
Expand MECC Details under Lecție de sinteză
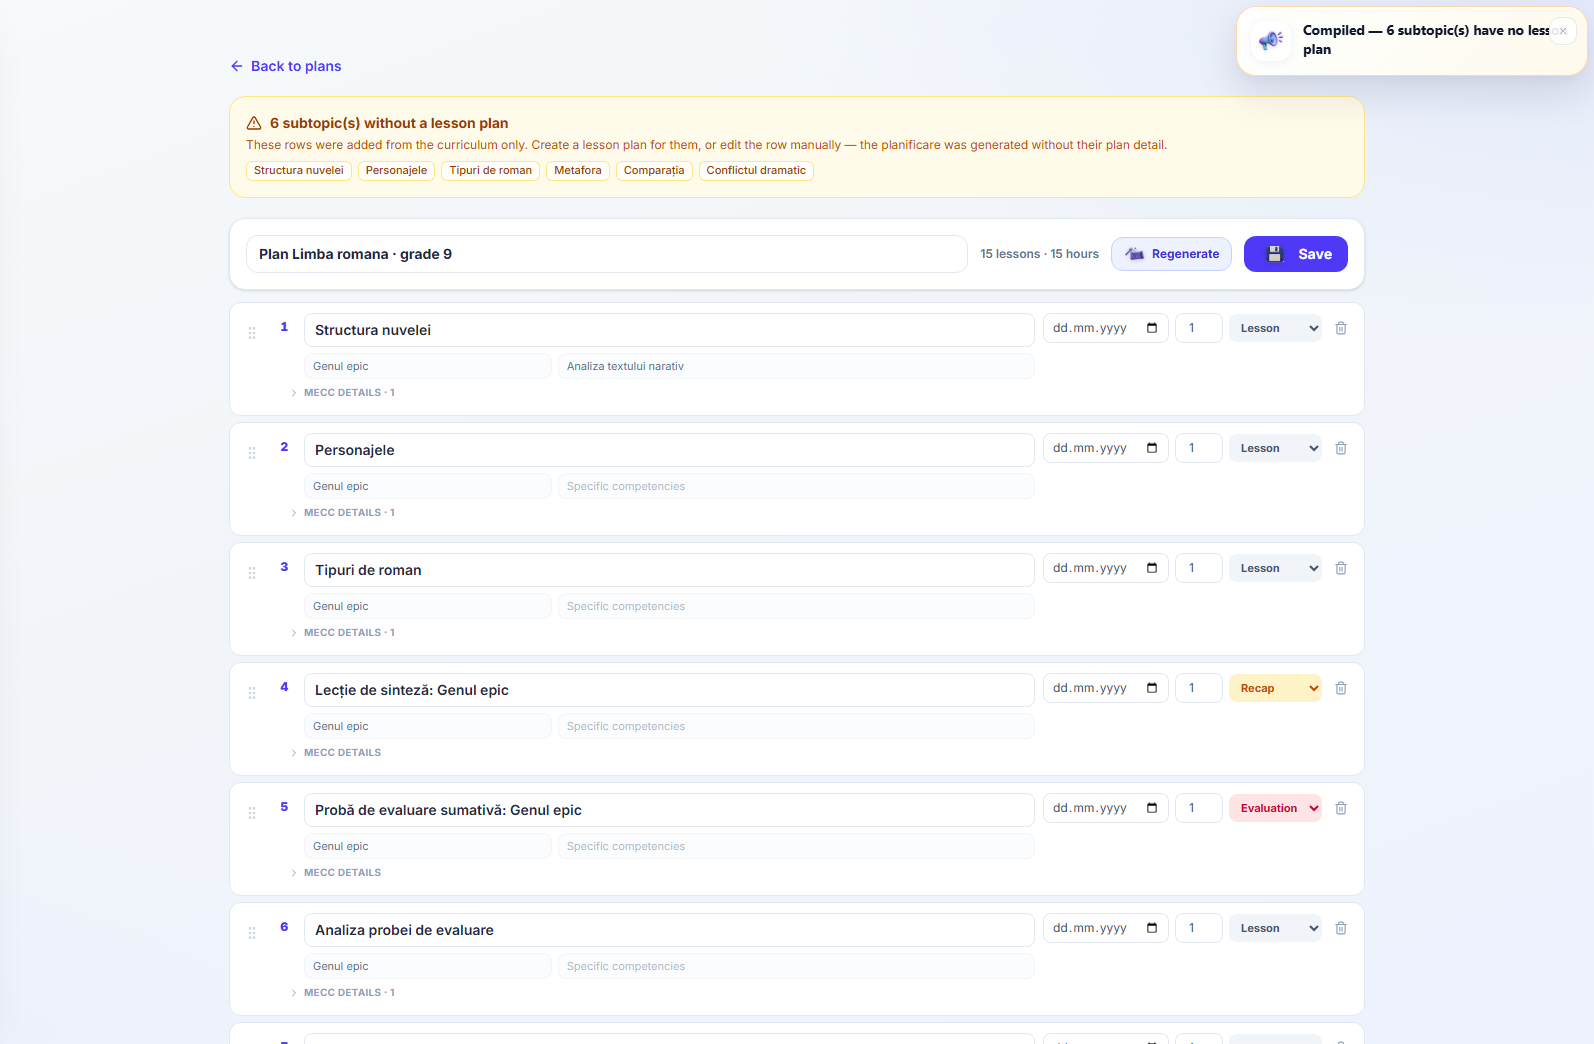coord(336,753)
